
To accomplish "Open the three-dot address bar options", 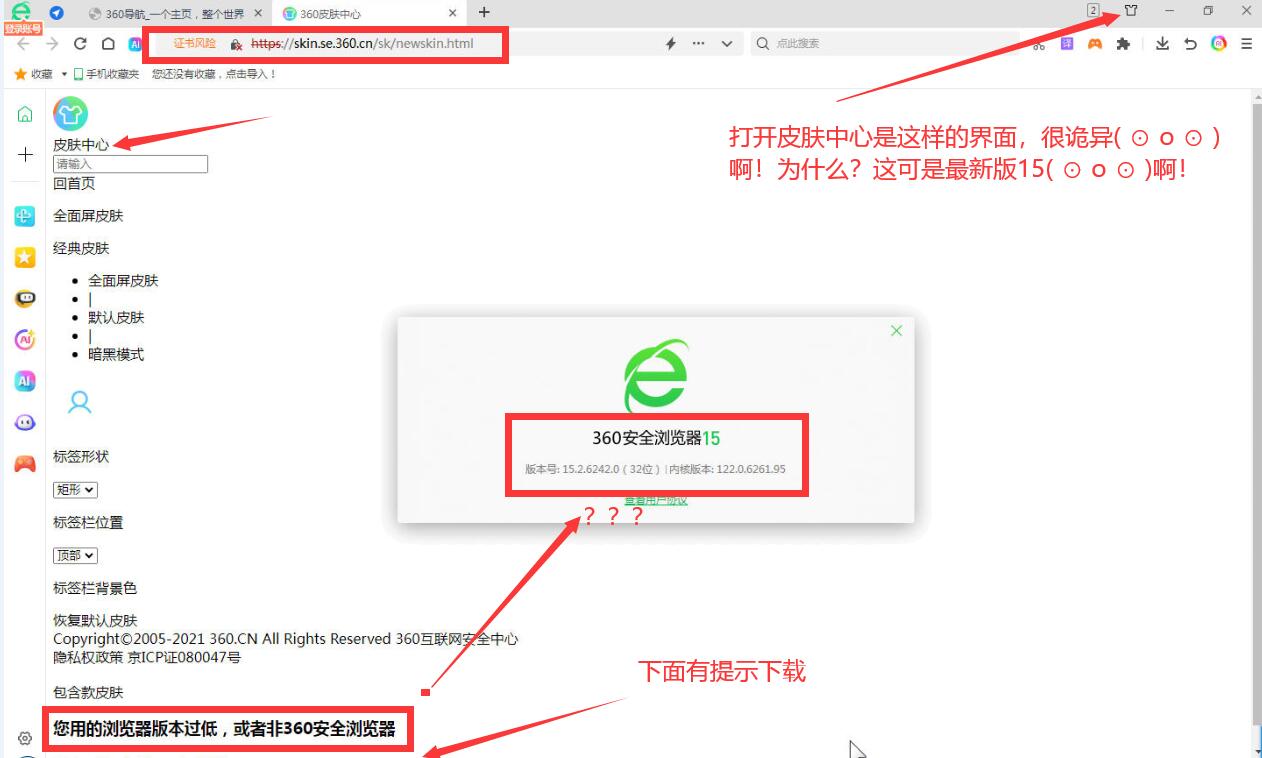I will pyautogui.click(x=698, y=44).
